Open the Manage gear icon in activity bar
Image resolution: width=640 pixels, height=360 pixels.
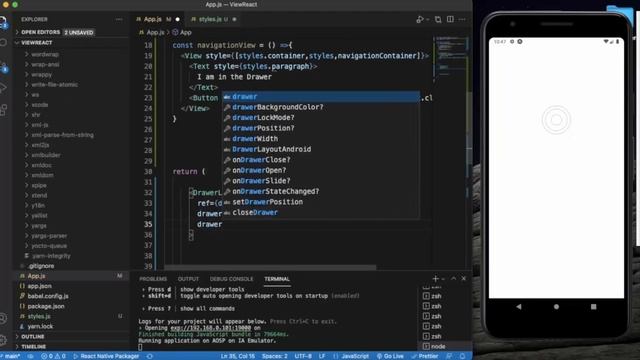pyautogui.click(x=3, y=340)
